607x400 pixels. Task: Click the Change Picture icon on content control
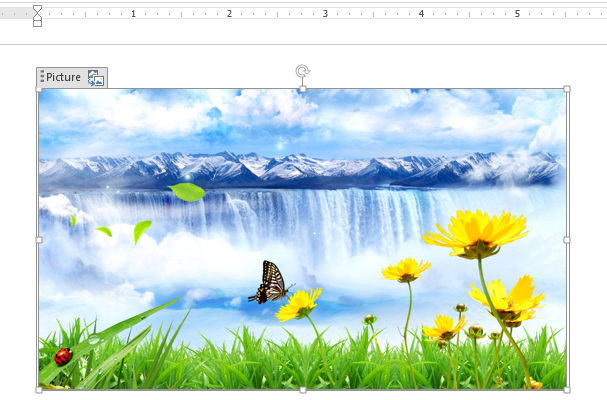(96, 78)
